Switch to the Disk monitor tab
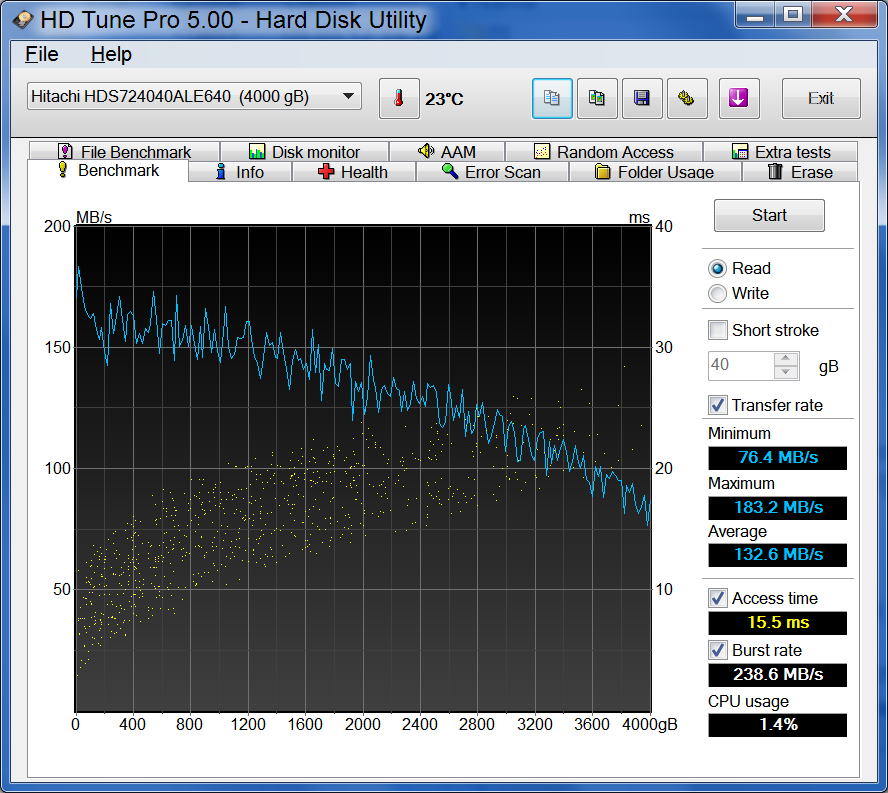 pos(304,152)
